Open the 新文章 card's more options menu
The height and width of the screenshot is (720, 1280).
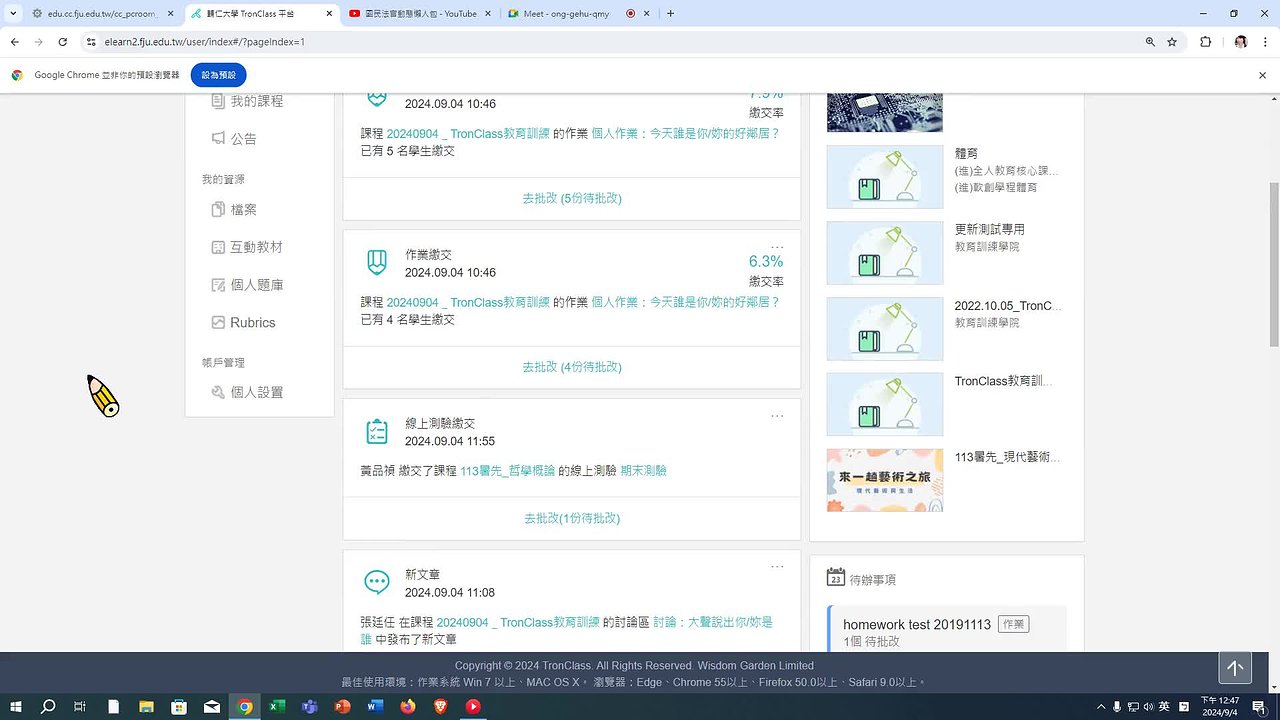click(777, 567)
